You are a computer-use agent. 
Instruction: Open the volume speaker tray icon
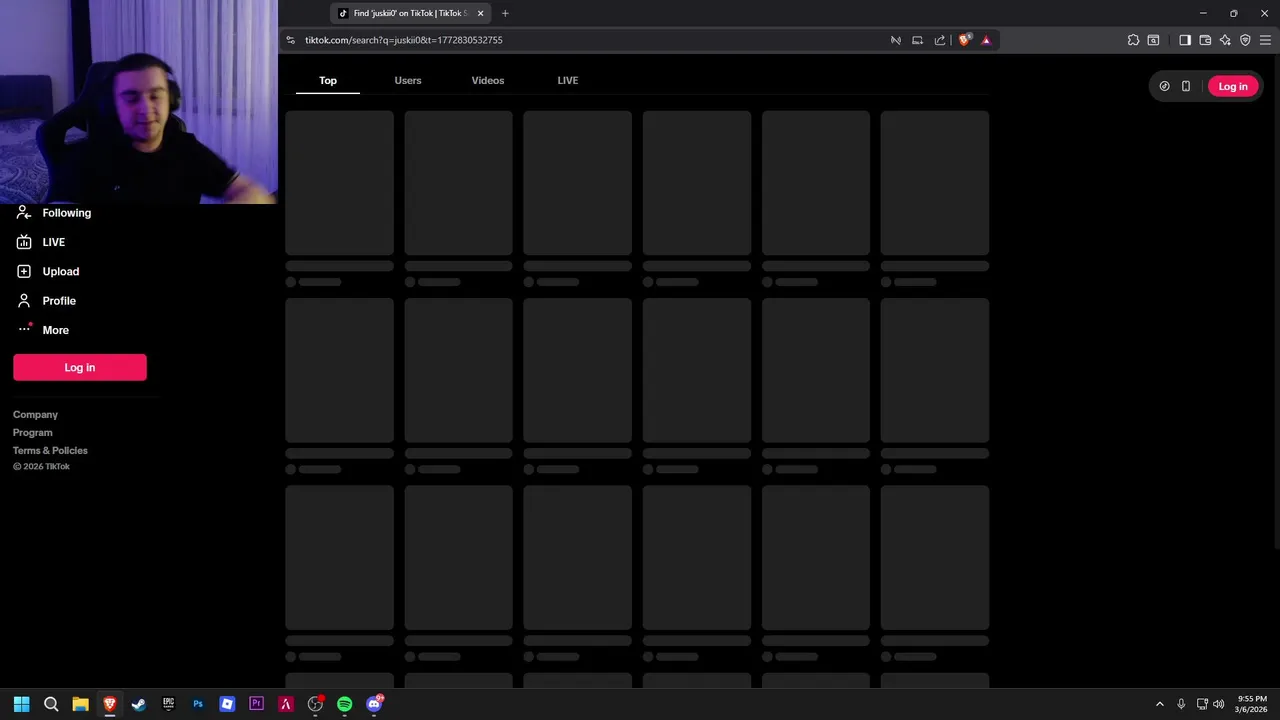(x=1218, y=704)
